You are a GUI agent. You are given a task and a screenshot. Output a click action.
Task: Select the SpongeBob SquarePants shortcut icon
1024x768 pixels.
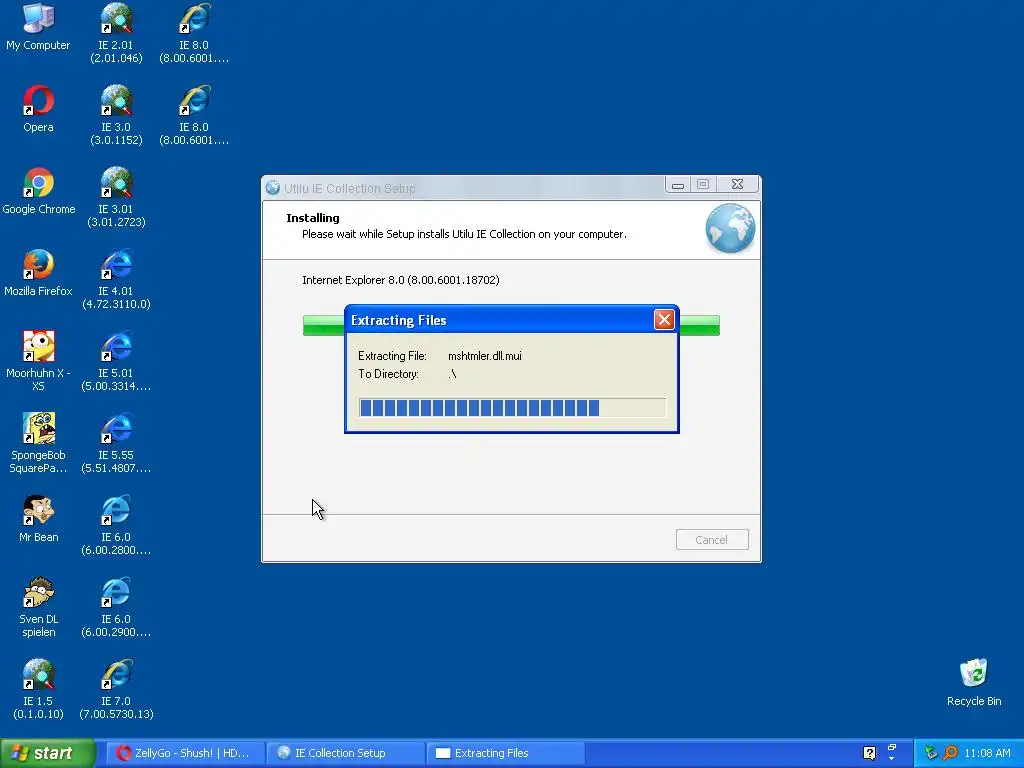click(x=38, y=443)
